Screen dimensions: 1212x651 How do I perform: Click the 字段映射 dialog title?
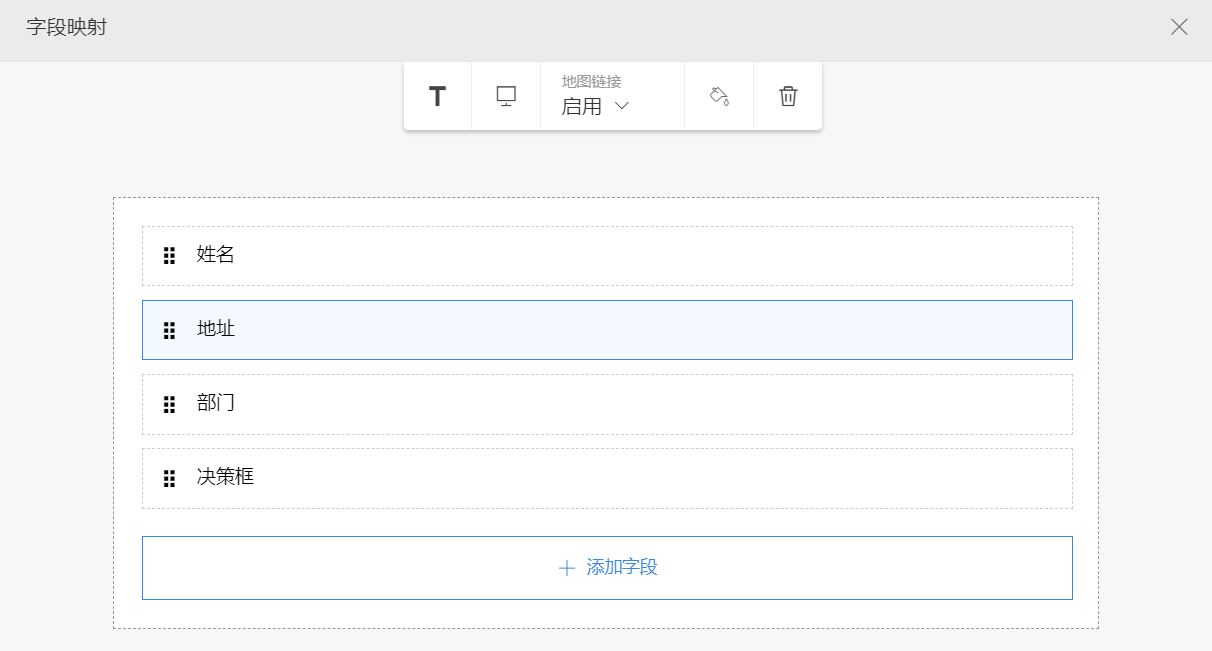point(66,27)
